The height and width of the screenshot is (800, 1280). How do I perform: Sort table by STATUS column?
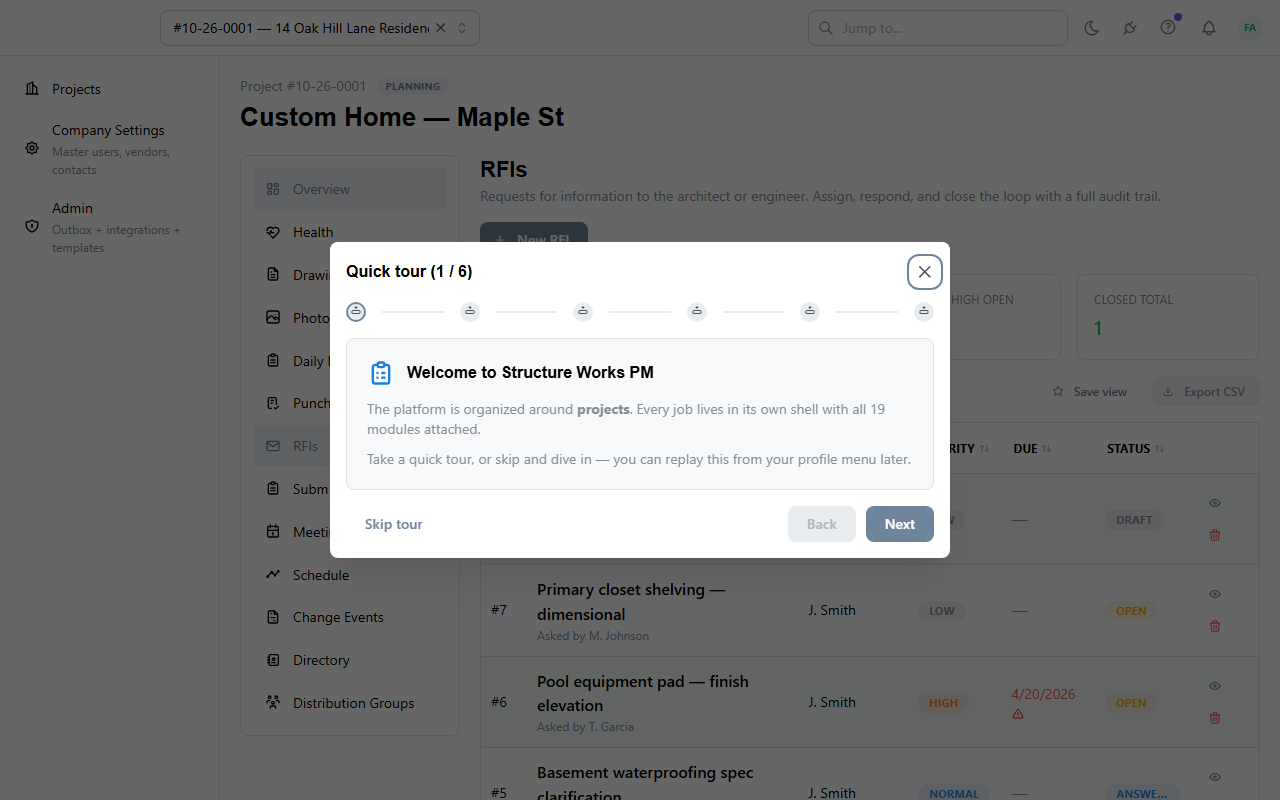[1136, 449]
